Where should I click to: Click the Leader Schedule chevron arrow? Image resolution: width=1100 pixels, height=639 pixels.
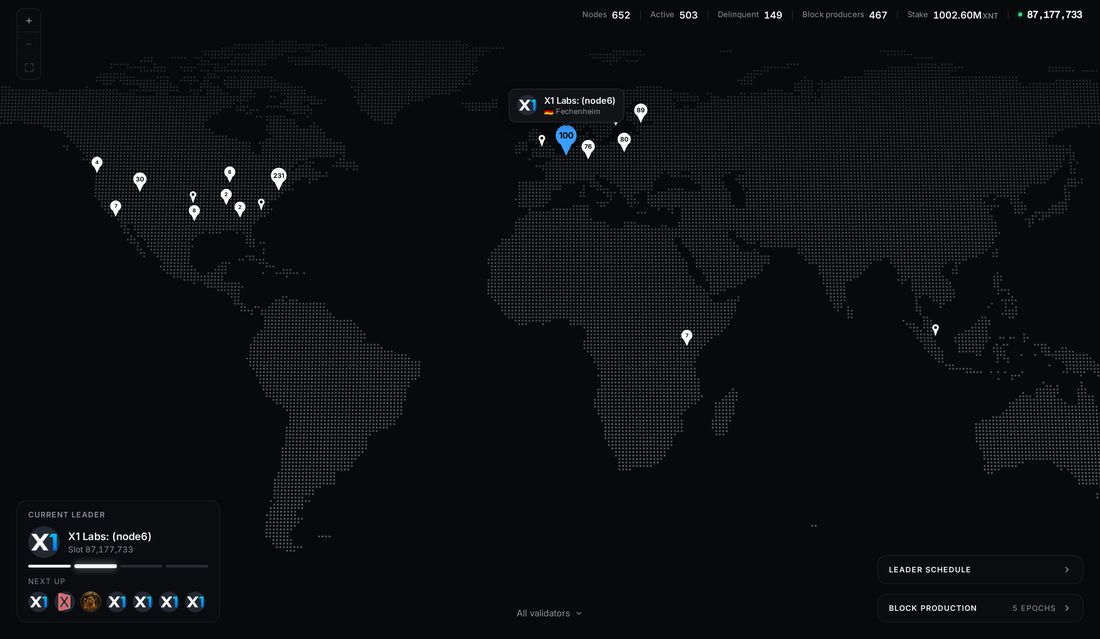[1067, 570]
